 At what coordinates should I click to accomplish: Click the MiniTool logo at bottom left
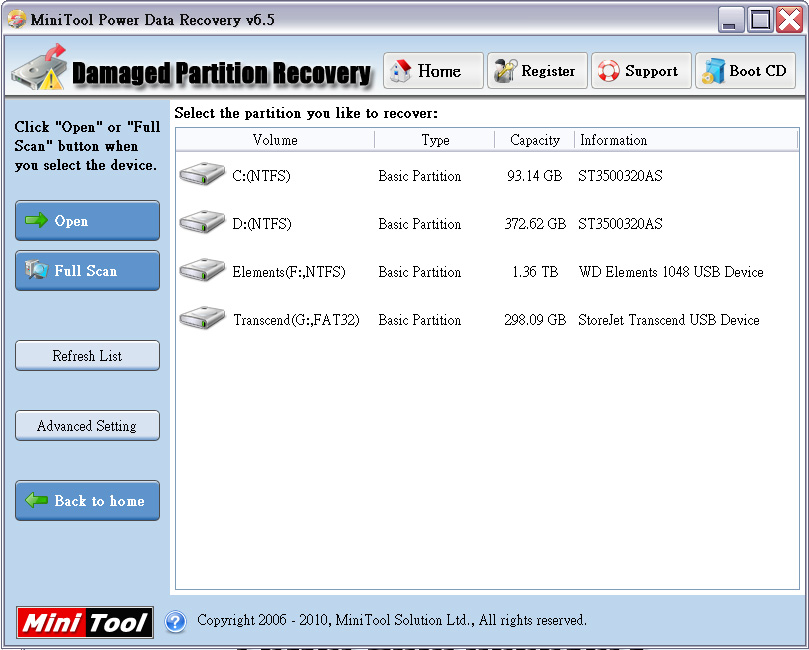pyautogui.click(x=84, y=621)
